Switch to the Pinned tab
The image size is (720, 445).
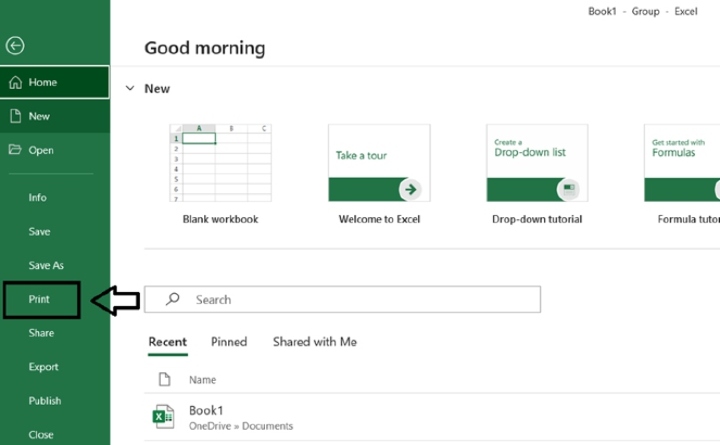(229, 342)
